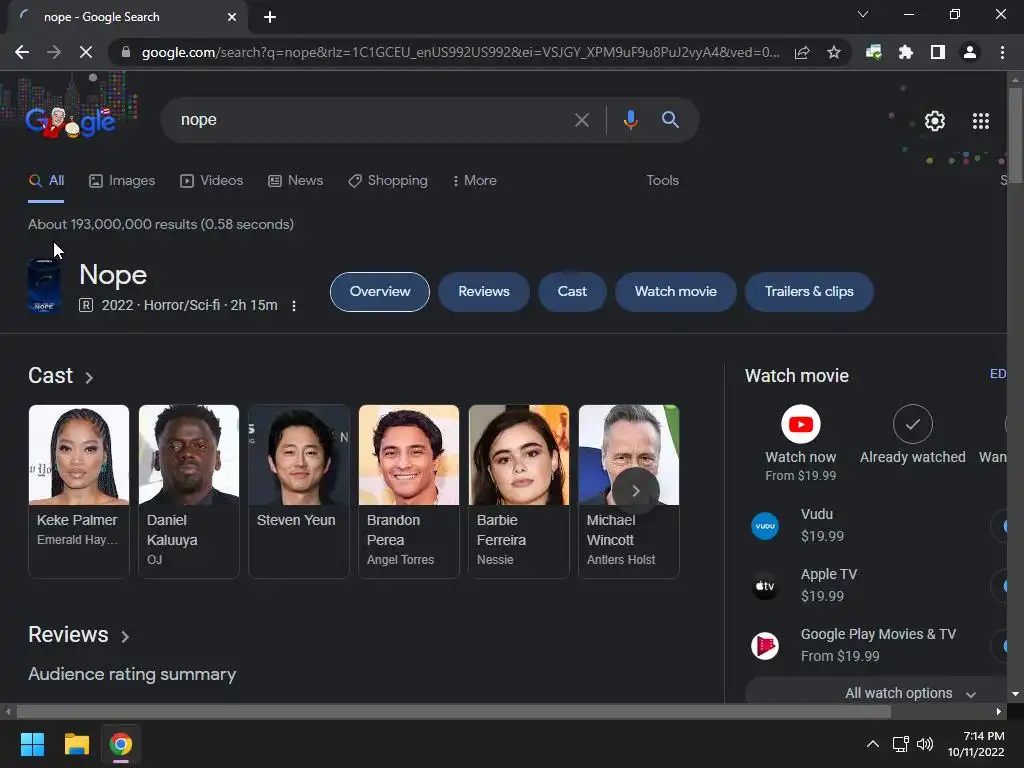
Task: Switch to the Shopping tab
Action: coord(388,180)
